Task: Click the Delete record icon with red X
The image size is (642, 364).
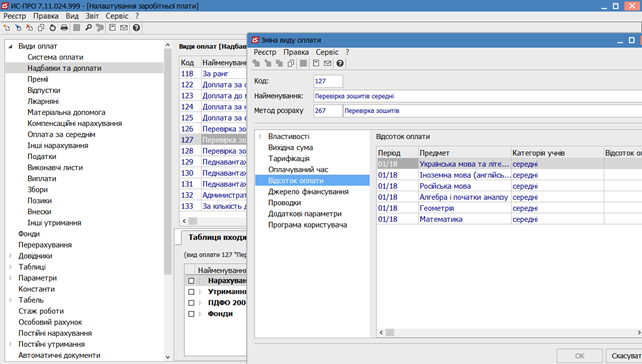Action: tap(29, 28)
